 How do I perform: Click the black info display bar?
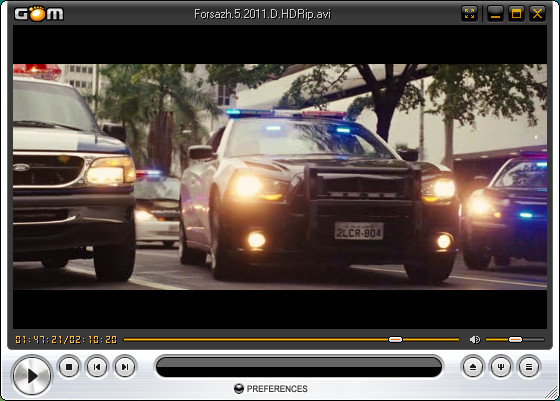point(299,366)
